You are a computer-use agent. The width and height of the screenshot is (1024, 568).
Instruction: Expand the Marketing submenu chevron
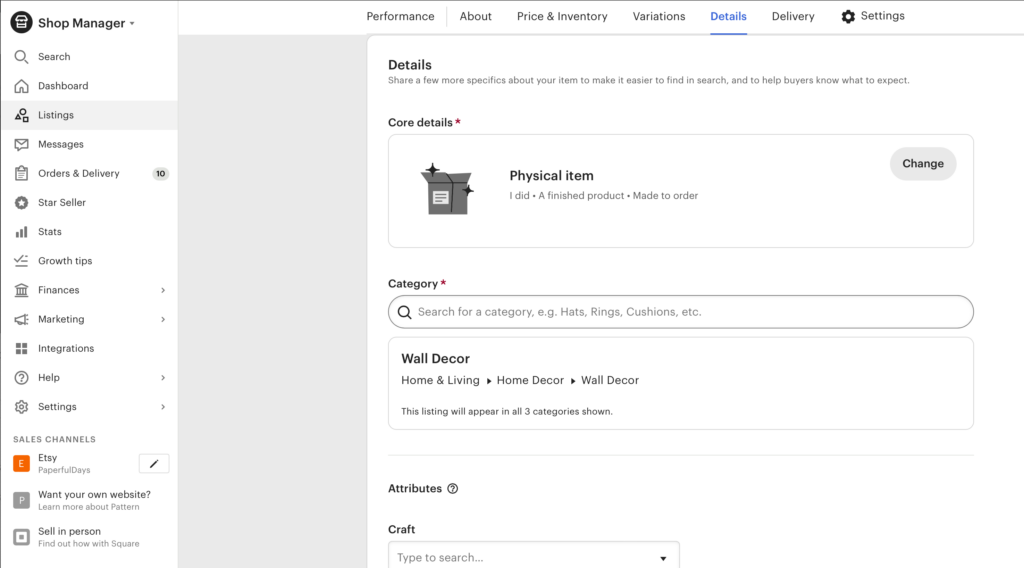(163, 319)
